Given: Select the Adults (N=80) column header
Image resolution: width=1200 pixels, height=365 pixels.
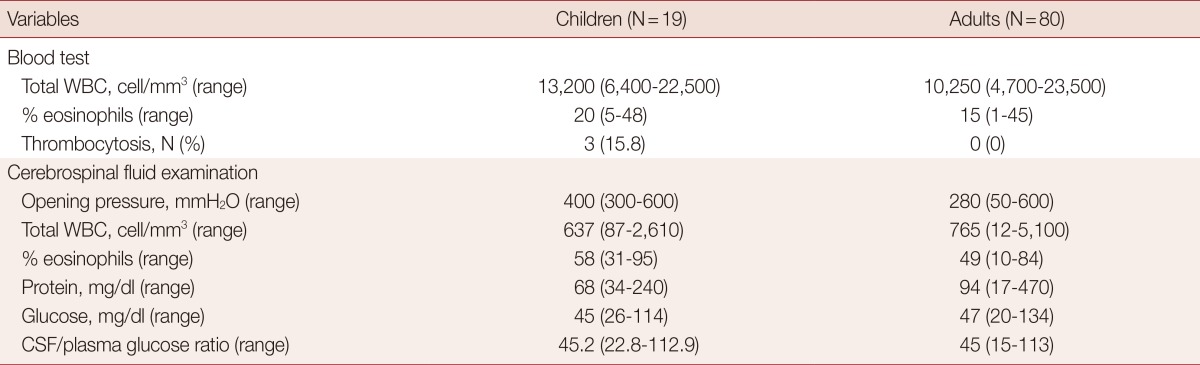Looking at the screenshot, I should [x=1015, y=19].
